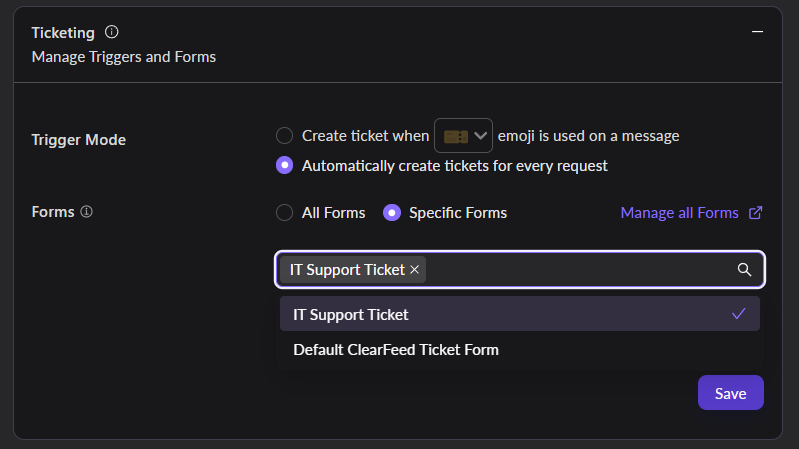Click the info icon next to Forms
799x449 pixels.
click(x=87, y=212)
